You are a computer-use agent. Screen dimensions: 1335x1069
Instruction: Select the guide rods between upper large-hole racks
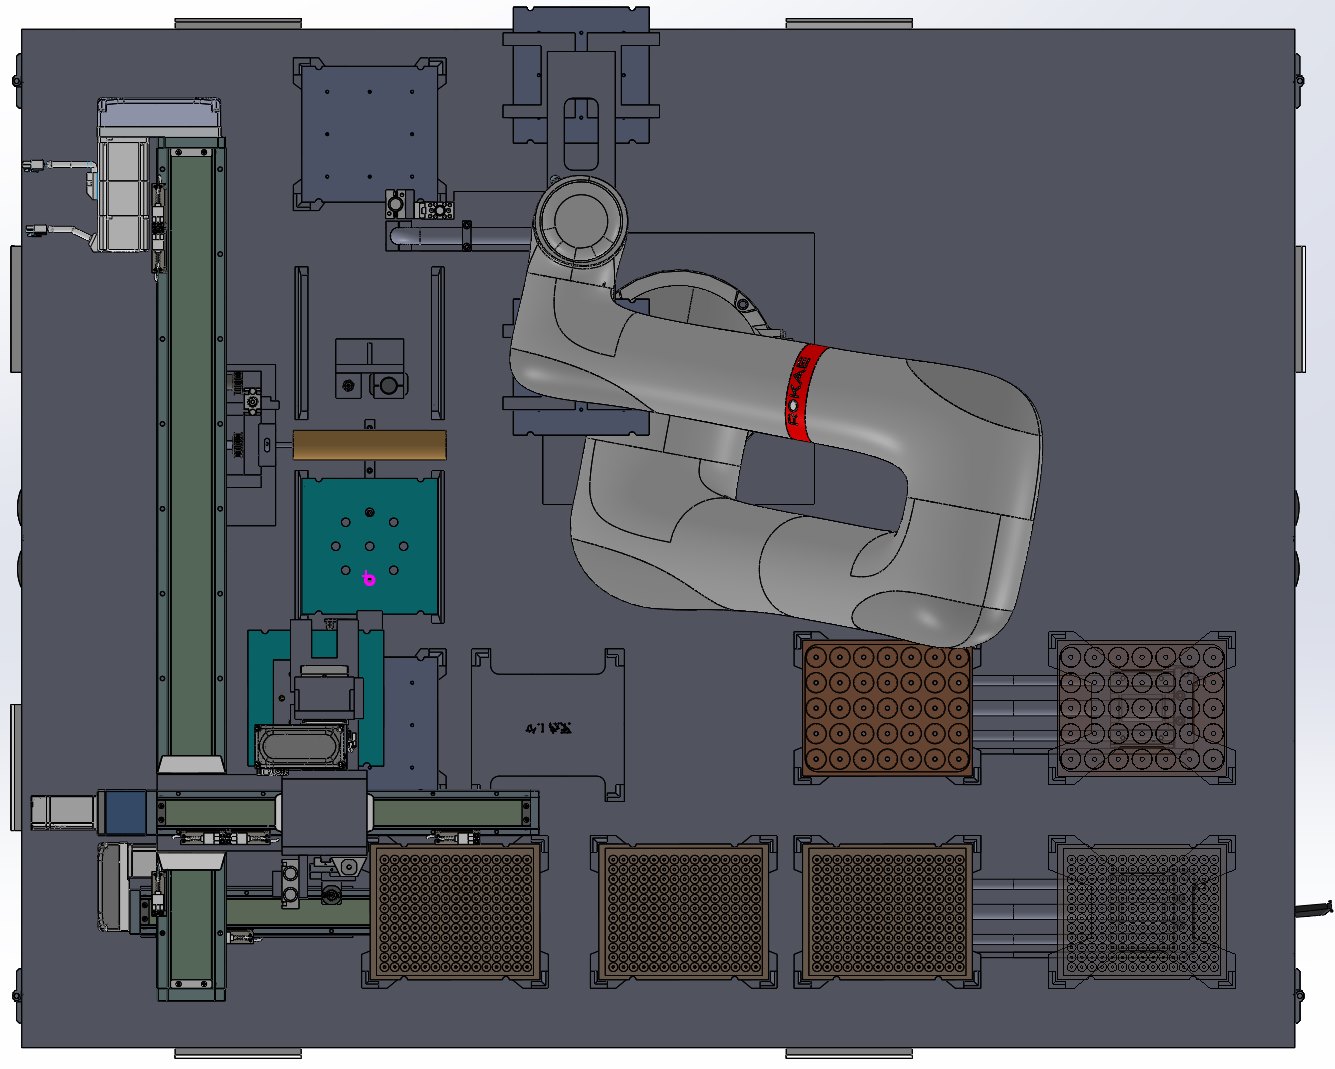[1012, 708]
